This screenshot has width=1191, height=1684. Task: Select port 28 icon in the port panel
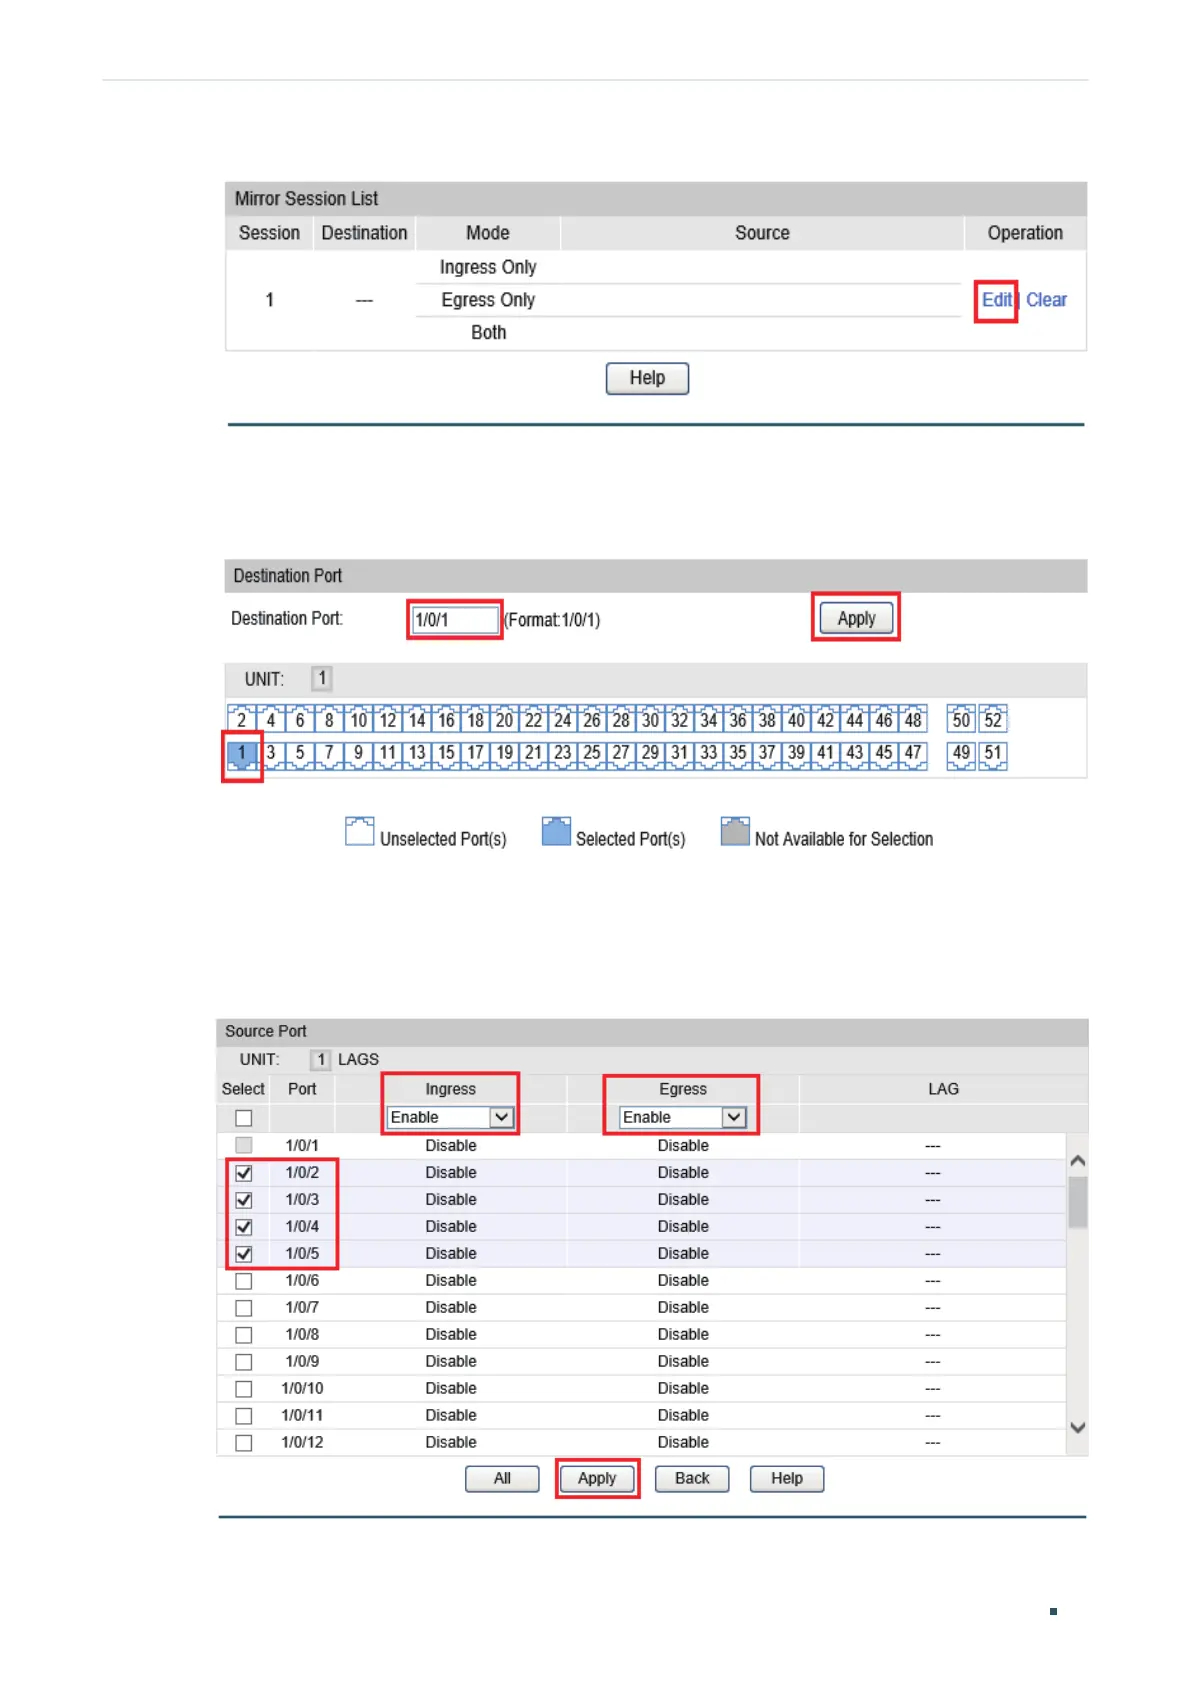(x=621, y=719)
